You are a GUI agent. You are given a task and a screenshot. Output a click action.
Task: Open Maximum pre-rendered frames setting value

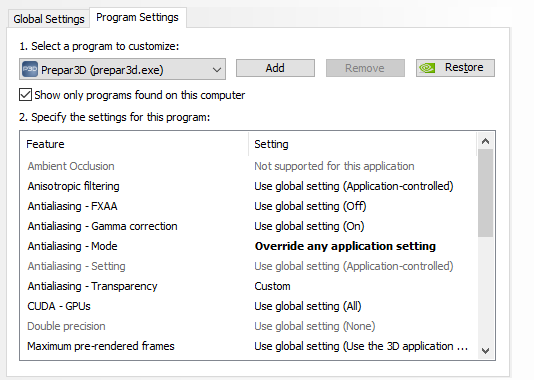pos(361,346)
